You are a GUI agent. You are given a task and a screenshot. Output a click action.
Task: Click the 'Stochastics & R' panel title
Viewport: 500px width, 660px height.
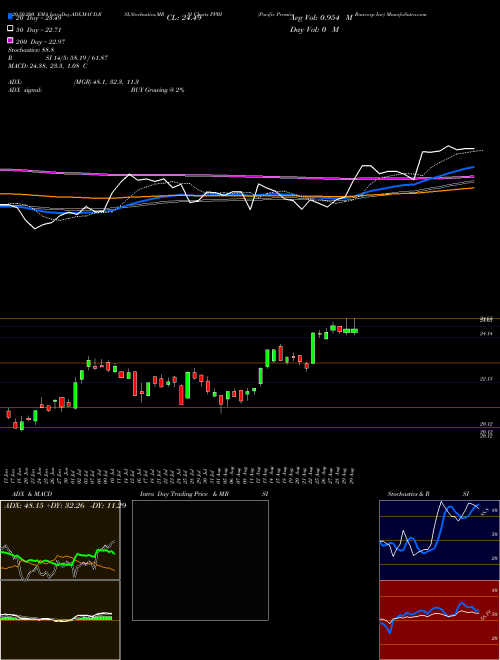tap(409, 494)
